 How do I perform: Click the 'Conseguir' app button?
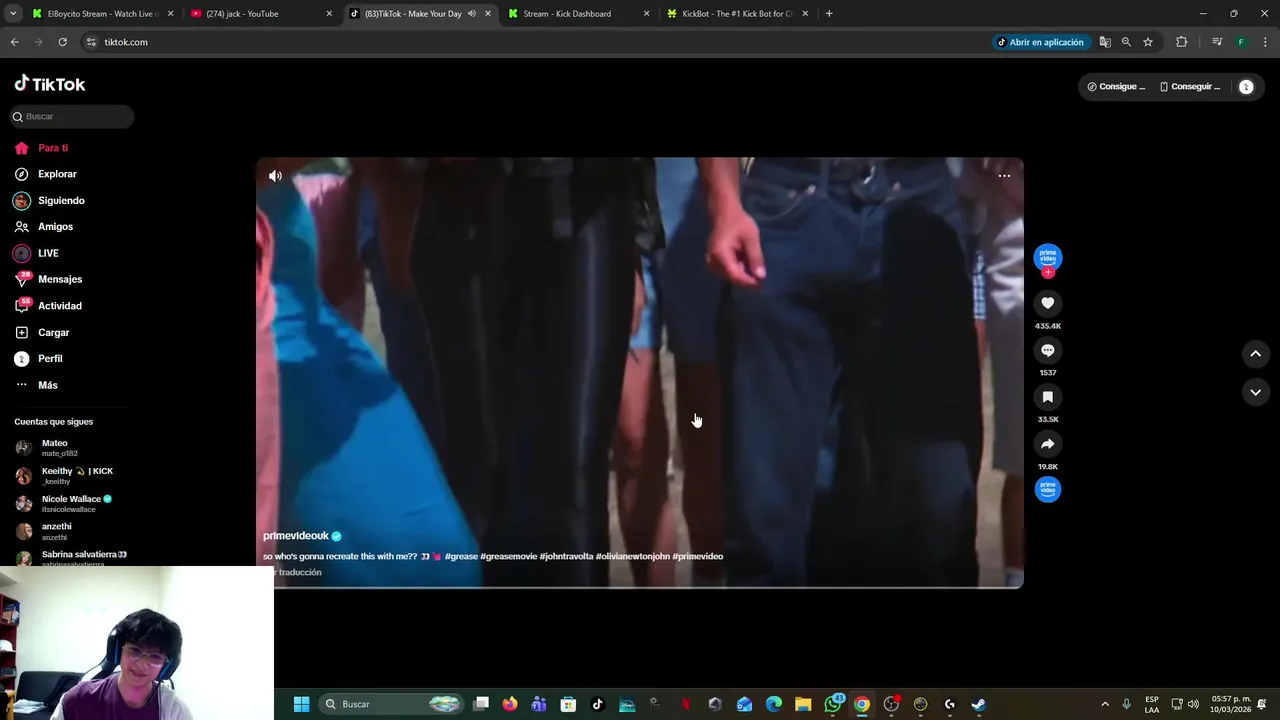1190,87
